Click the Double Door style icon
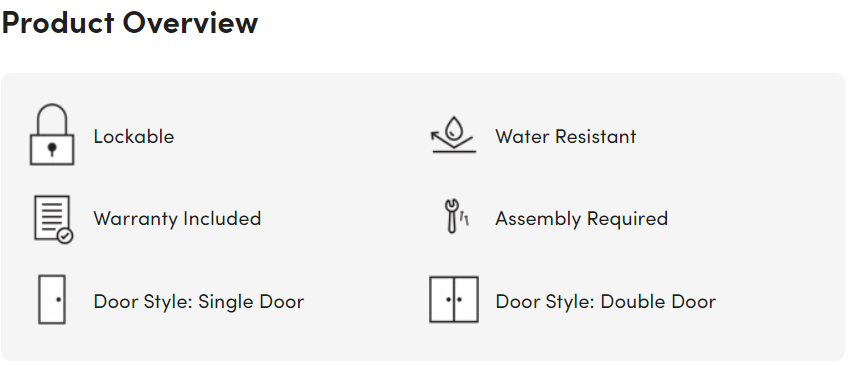Image resolution: width=865 pixels, height=365 pixels. pos(453,299)
